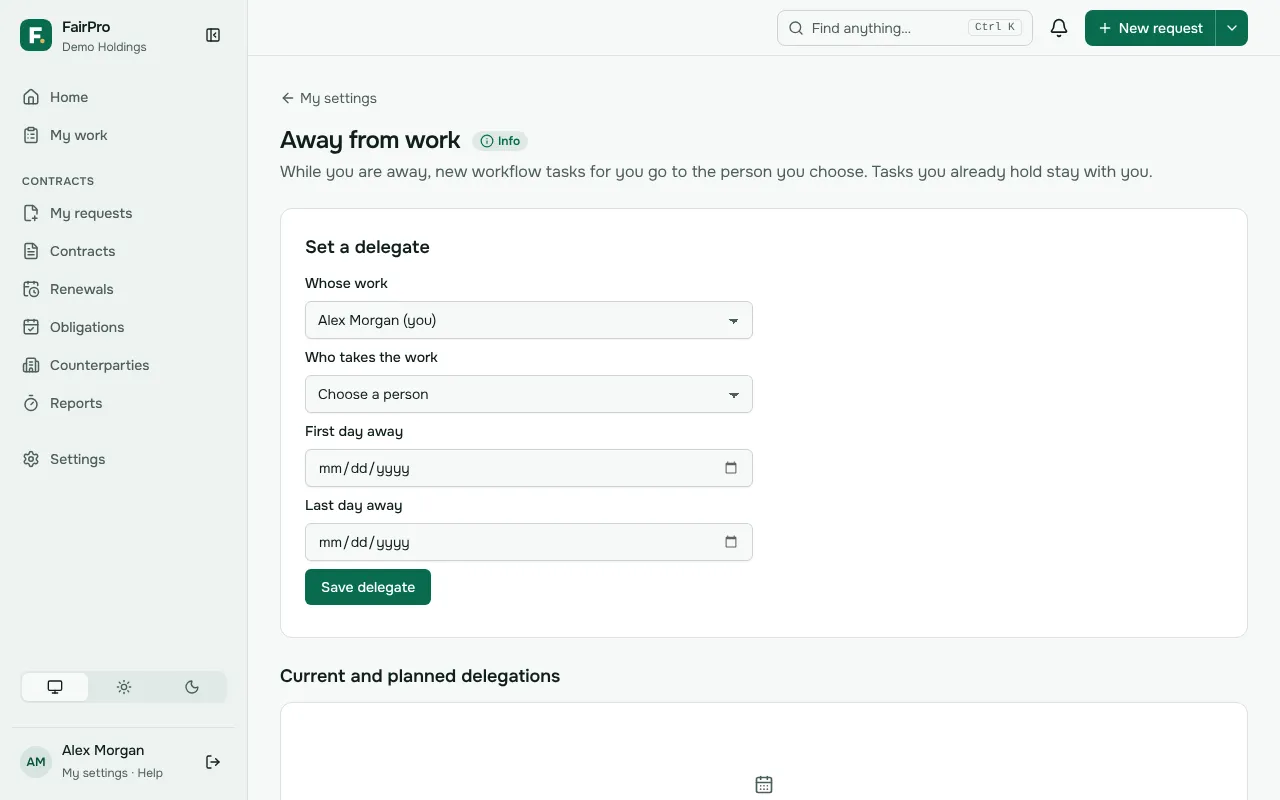
Task: Click the Settings gear icon
Action: coord(31,459)
